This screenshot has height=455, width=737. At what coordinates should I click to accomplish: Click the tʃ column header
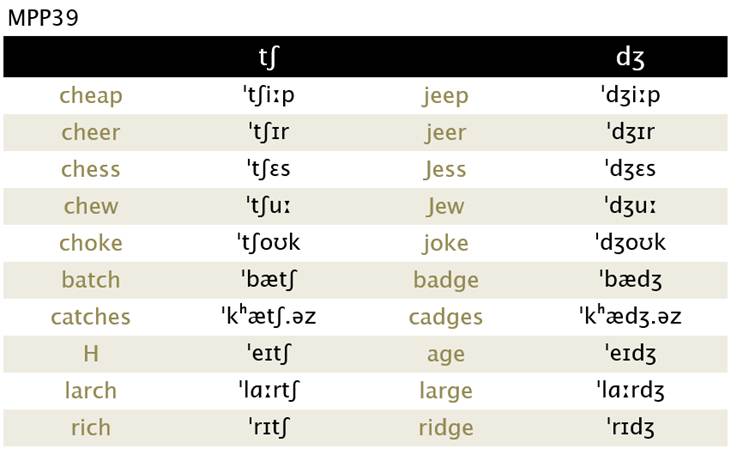pyautogui.click(x=268, y=57)
